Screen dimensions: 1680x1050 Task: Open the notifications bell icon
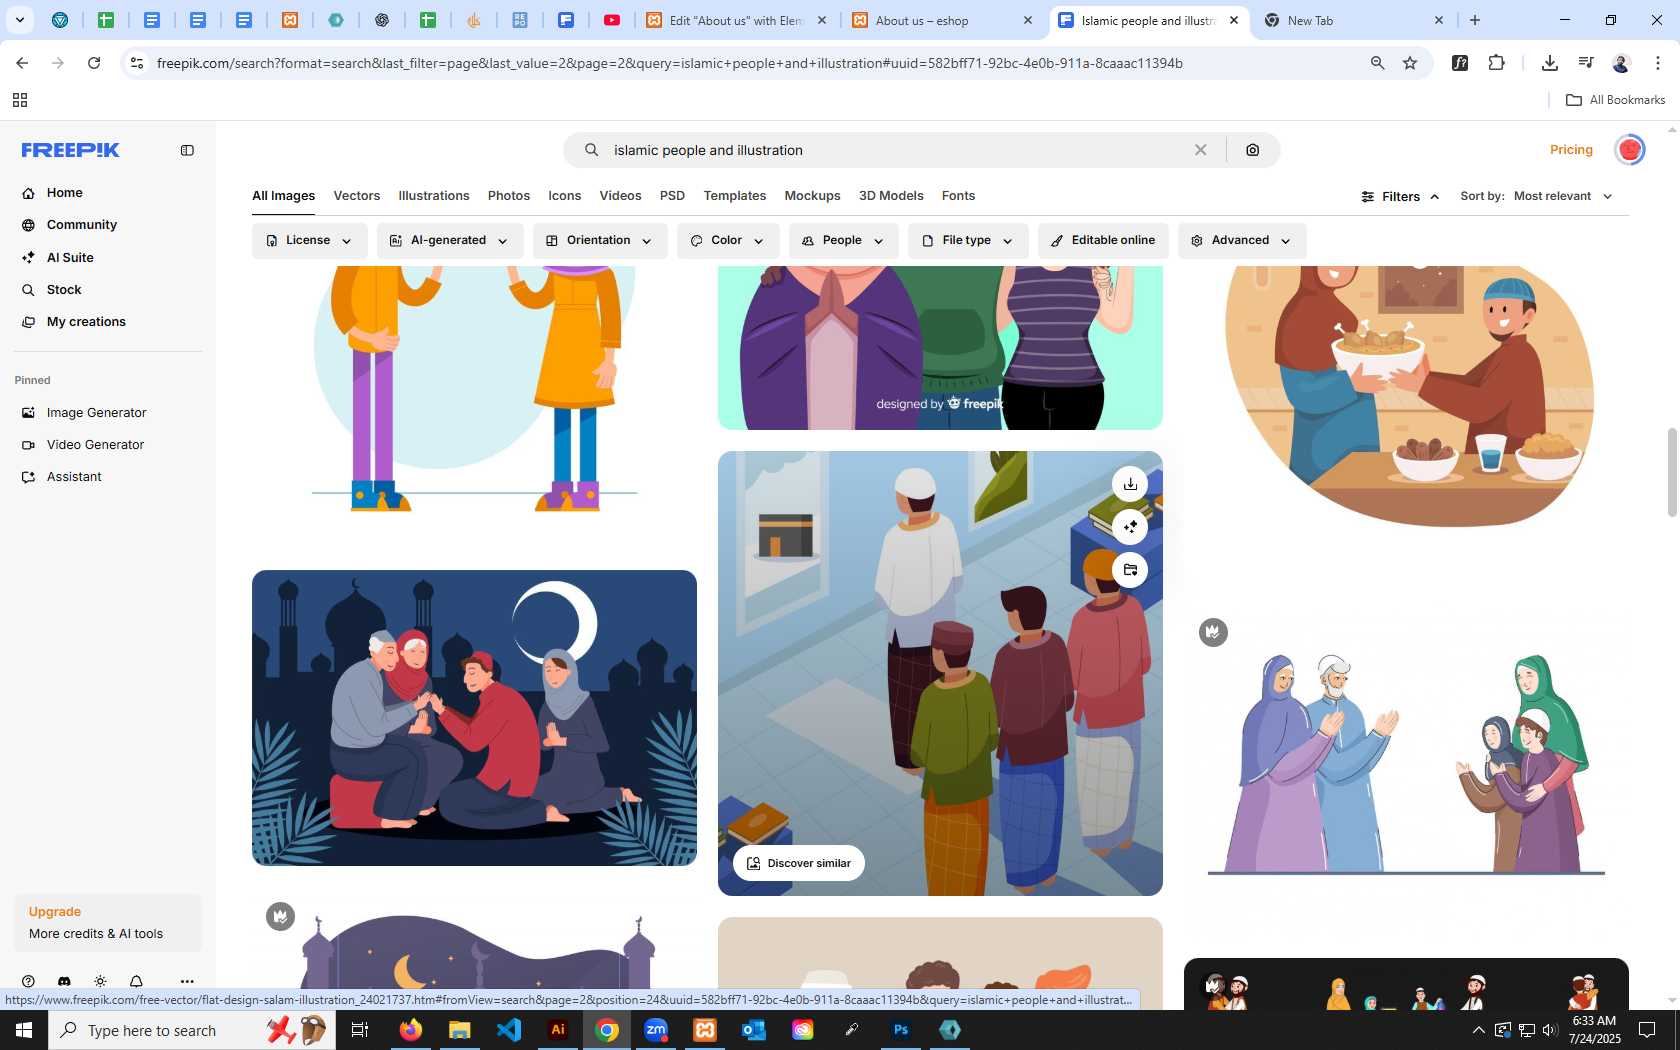(x=136, y=982)
